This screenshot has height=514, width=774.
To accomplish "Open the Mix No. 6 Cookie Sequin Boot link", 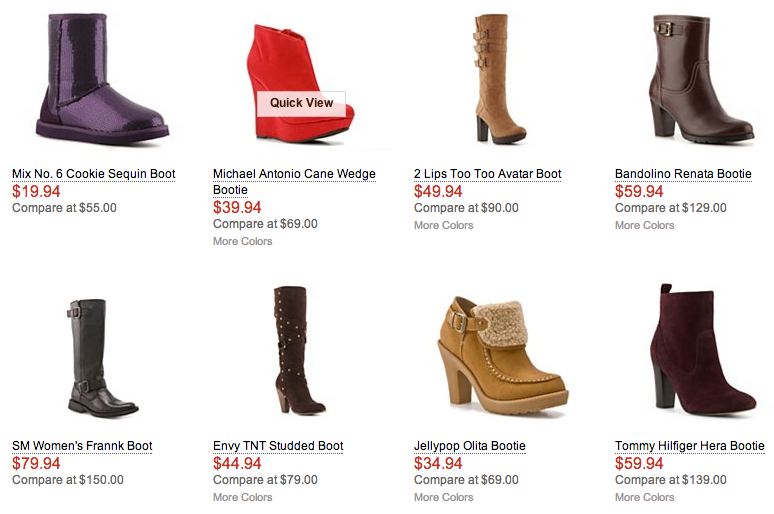I will 93,174.
